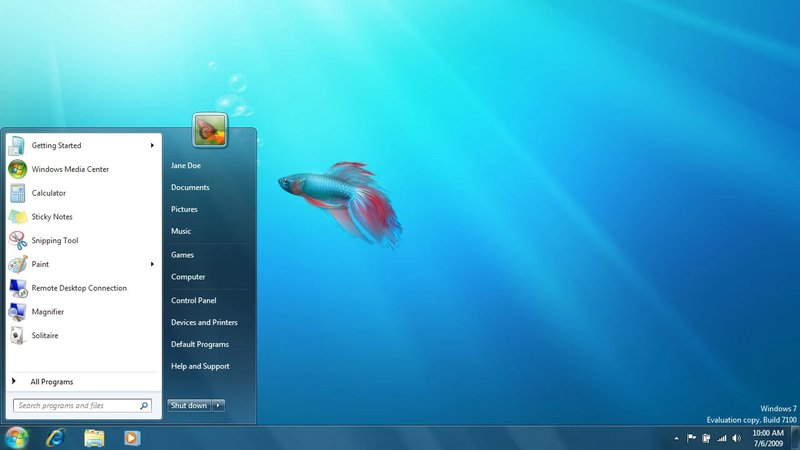
Task: Click the Search programs and files box
Action: pos(75,406)
